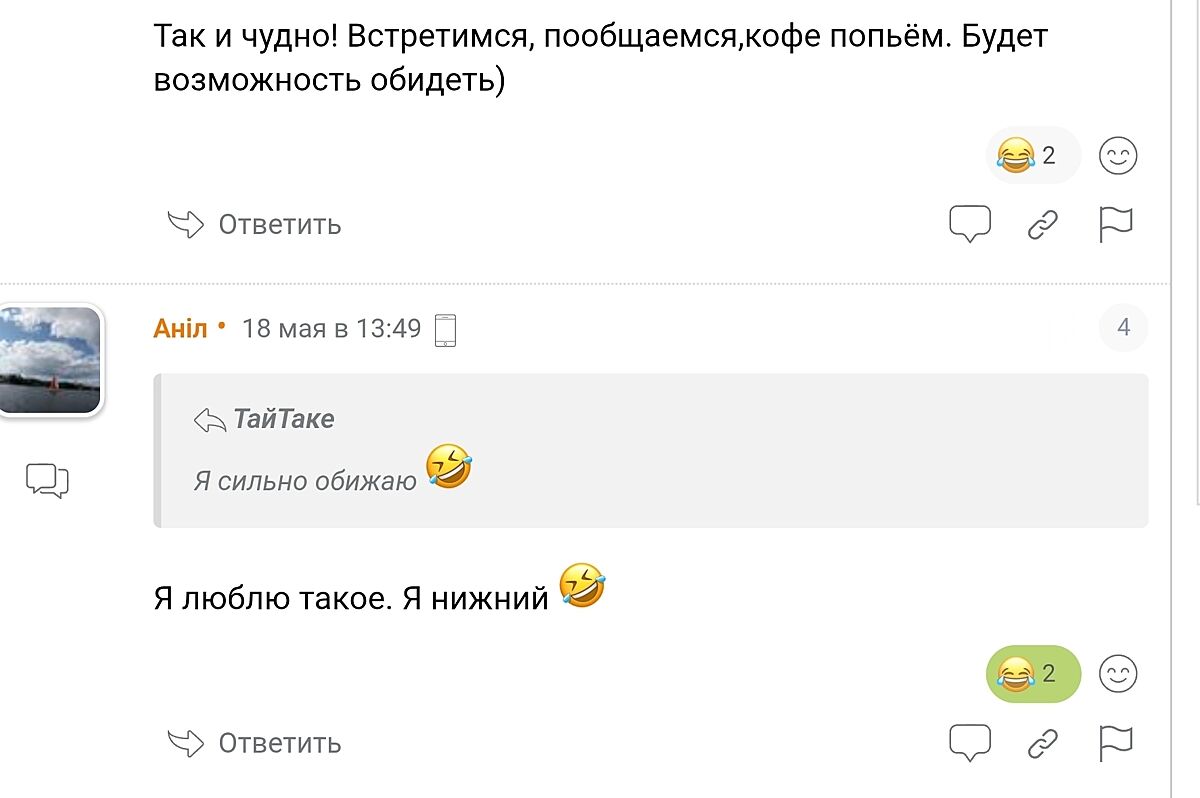
Task: Report Аніл's comment with the flag icon
Action: click(x=1115, y=743)
